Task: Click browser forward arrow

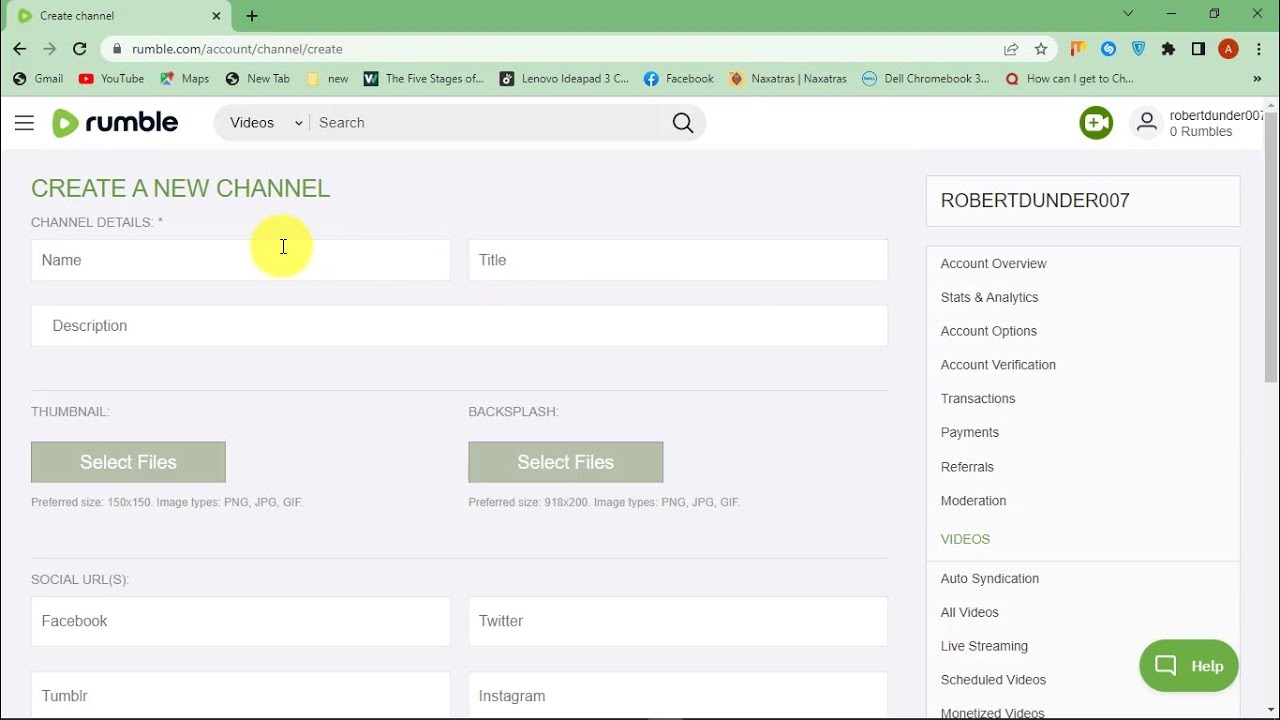Action: (50, 49)
